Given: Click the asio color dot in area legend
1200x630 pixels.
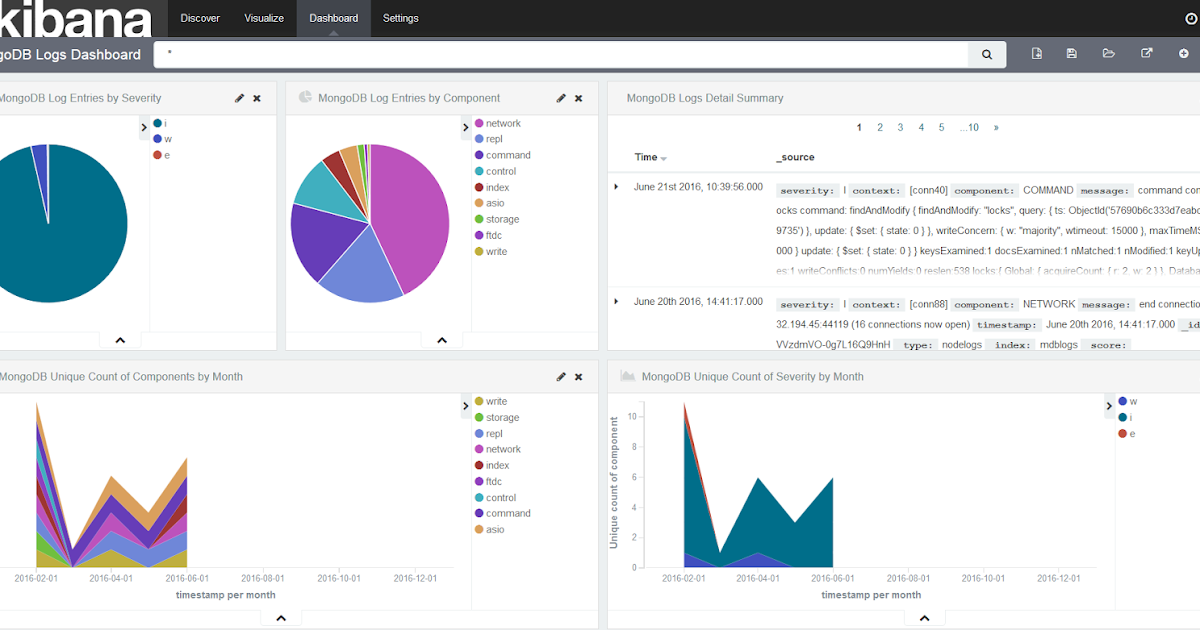Looking at the screenshot, I should (x=479, y=529).
